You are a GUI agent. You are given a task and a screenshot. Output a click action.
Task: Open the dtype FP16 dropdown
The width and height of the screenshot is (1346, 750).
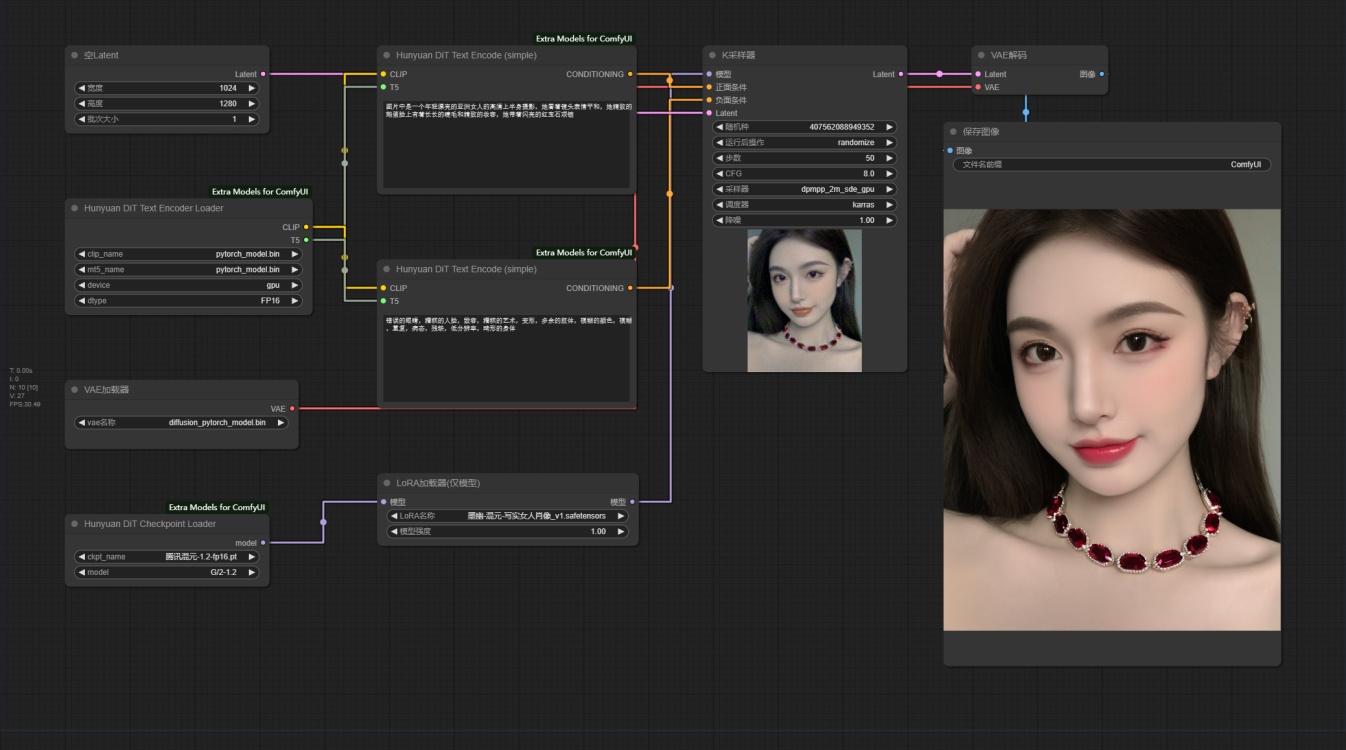188,300
